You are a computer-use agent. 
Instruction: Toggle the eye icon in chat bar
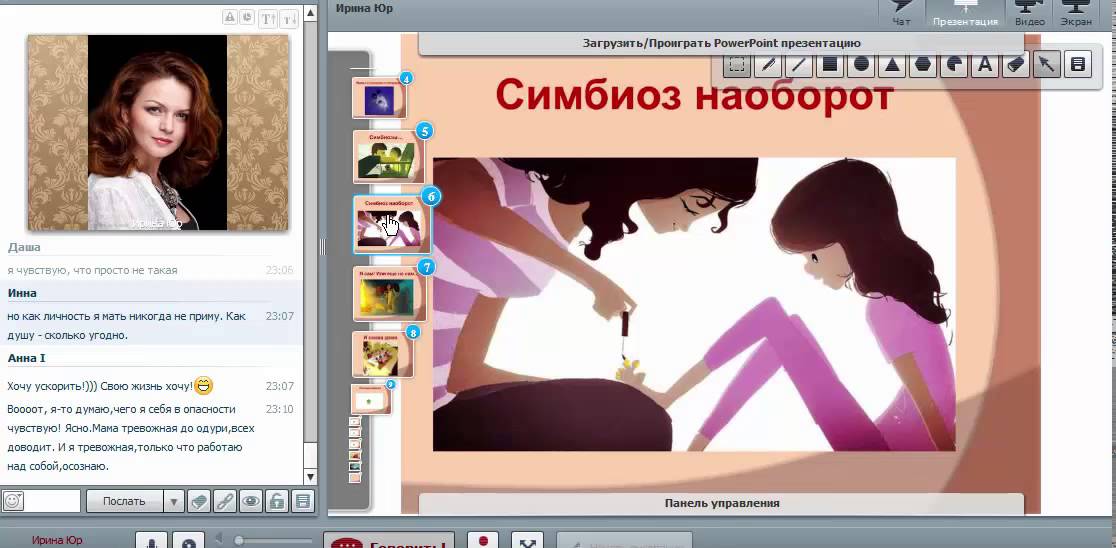[251, 501]
